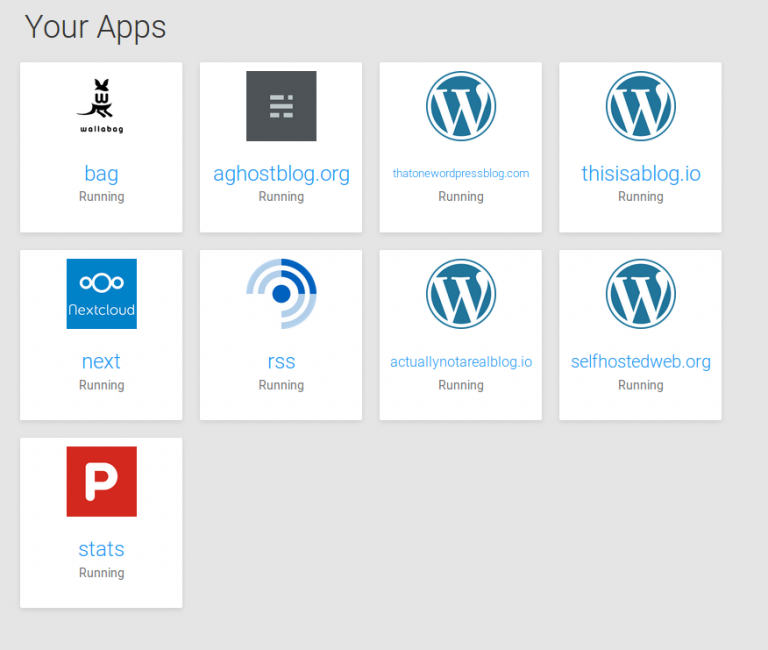Click the WordPress logo above thisisablog.io
768x650 pixels.
[x=641, y=106]
